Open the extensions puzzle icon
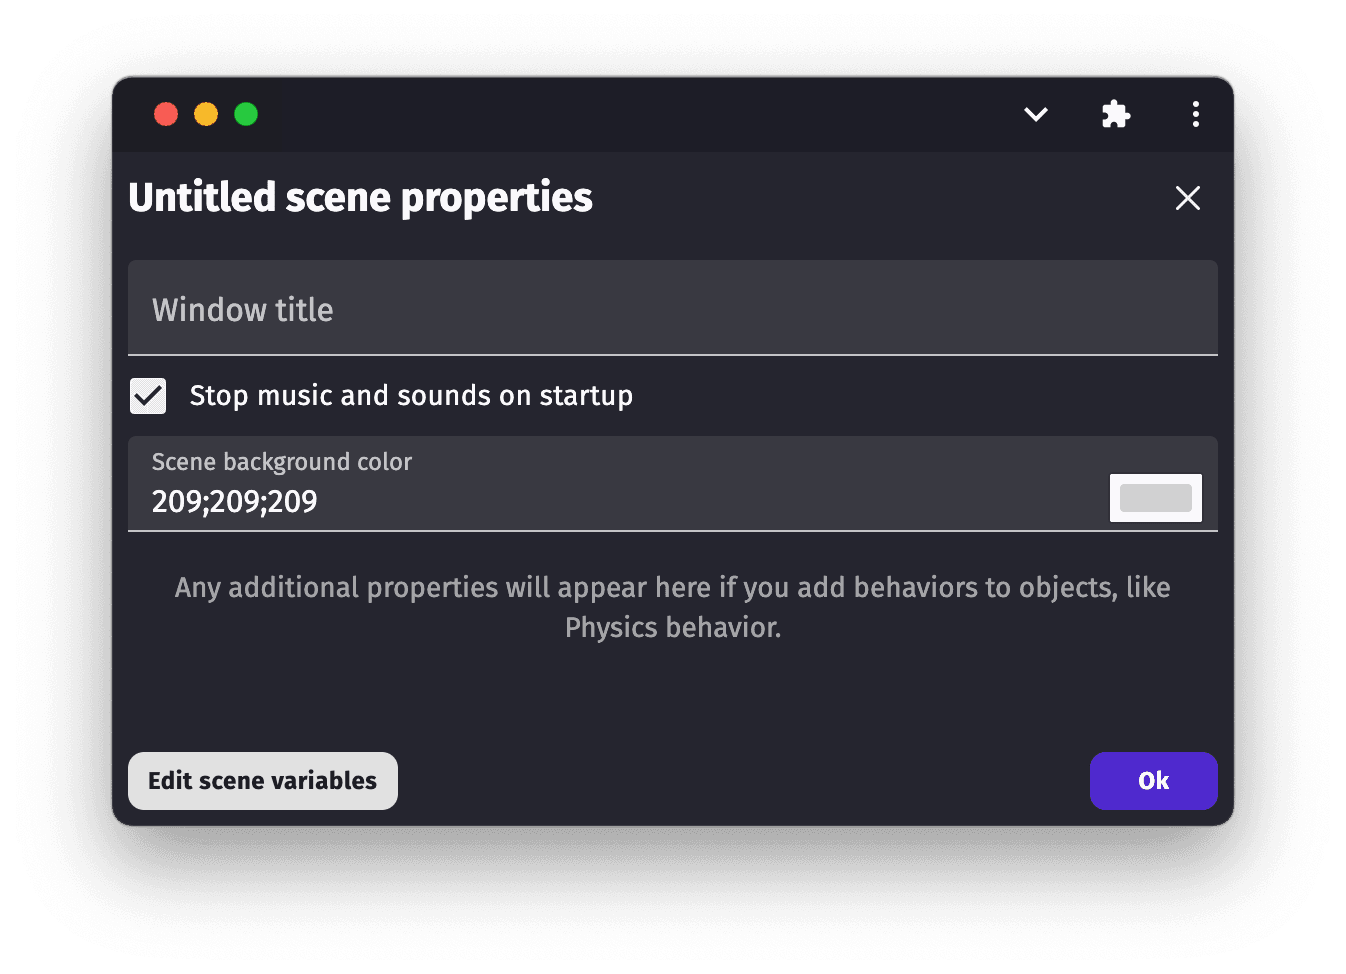1346x974 pixels. pos(1115,114)
